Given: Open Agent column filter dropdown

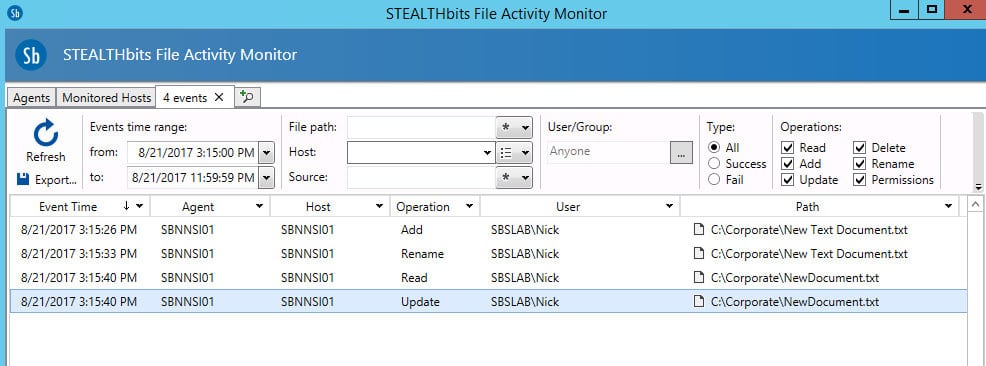Looking at the screenshot, I should tap(259, 206).
